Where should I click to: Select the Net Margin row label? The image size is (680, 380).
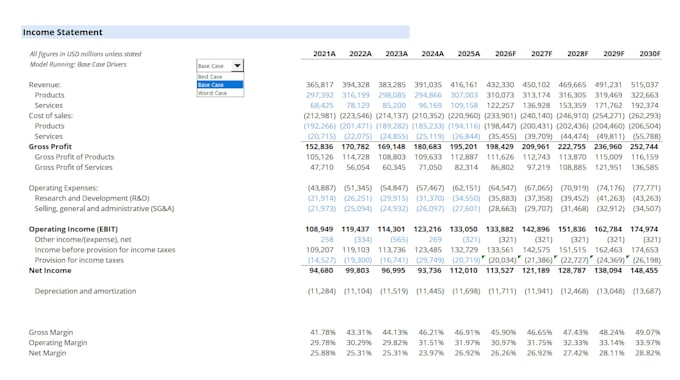coord(47,353)
